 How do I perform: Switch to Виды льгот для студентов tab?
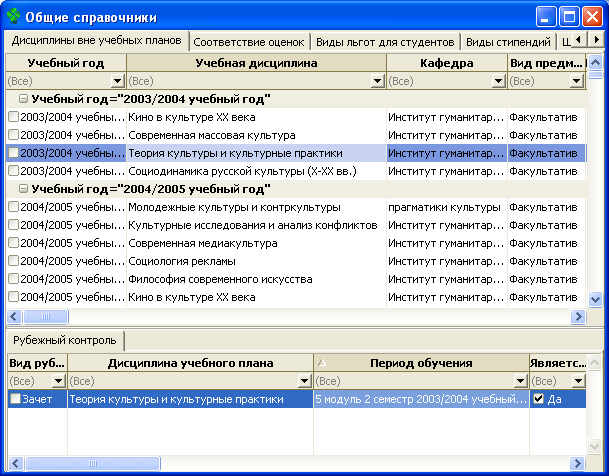tap(385, 42)
